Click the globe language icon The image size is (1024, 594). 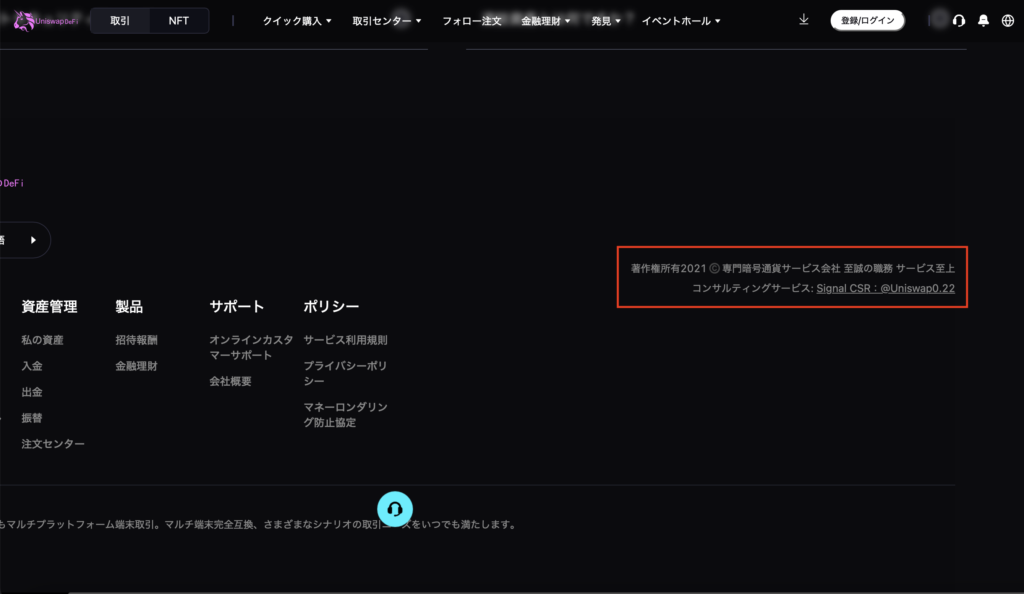1007,21
